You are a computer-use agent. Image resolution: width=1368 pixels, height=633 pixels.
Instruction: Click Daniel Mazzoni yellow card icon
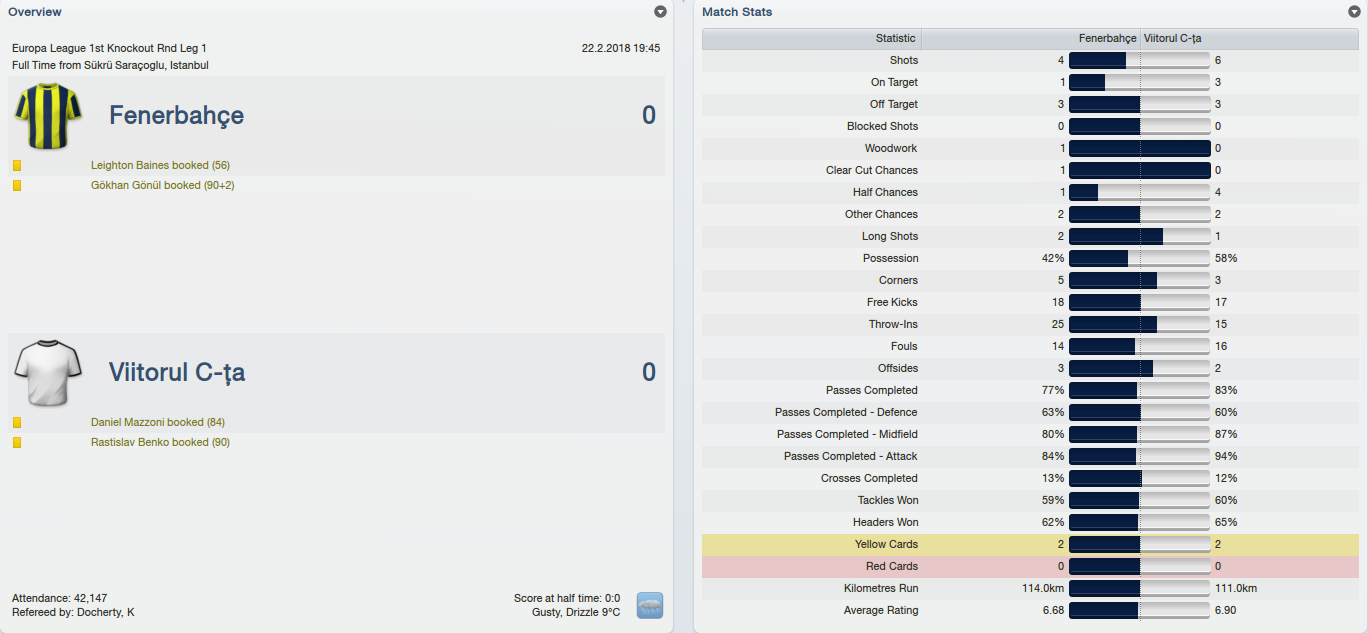pos(17,423)
